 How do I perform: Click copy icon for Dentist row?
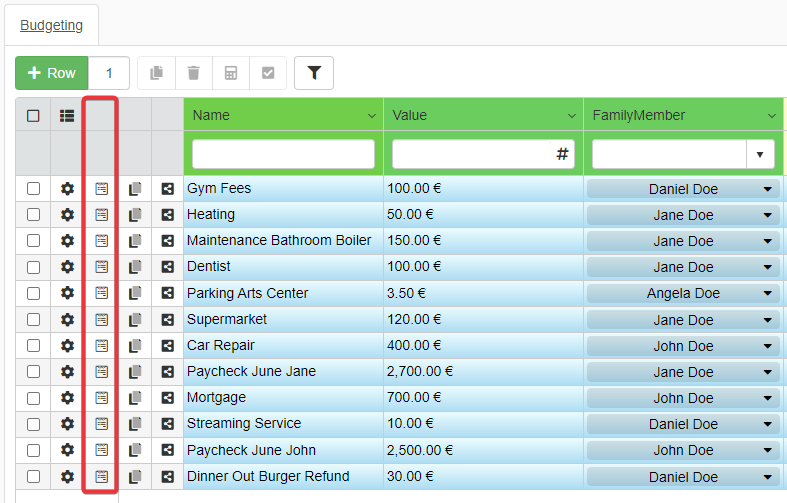135,267
